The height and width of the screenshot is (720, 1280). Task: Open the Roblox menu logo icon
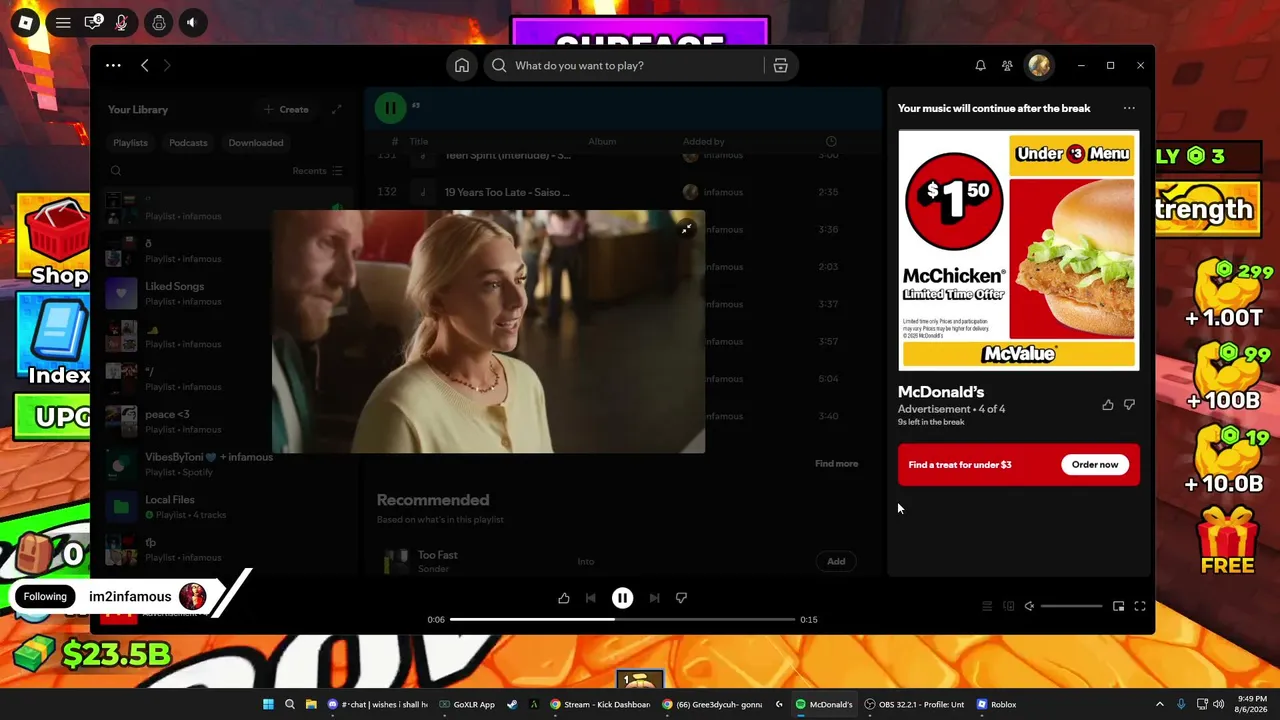click(25, 22)
